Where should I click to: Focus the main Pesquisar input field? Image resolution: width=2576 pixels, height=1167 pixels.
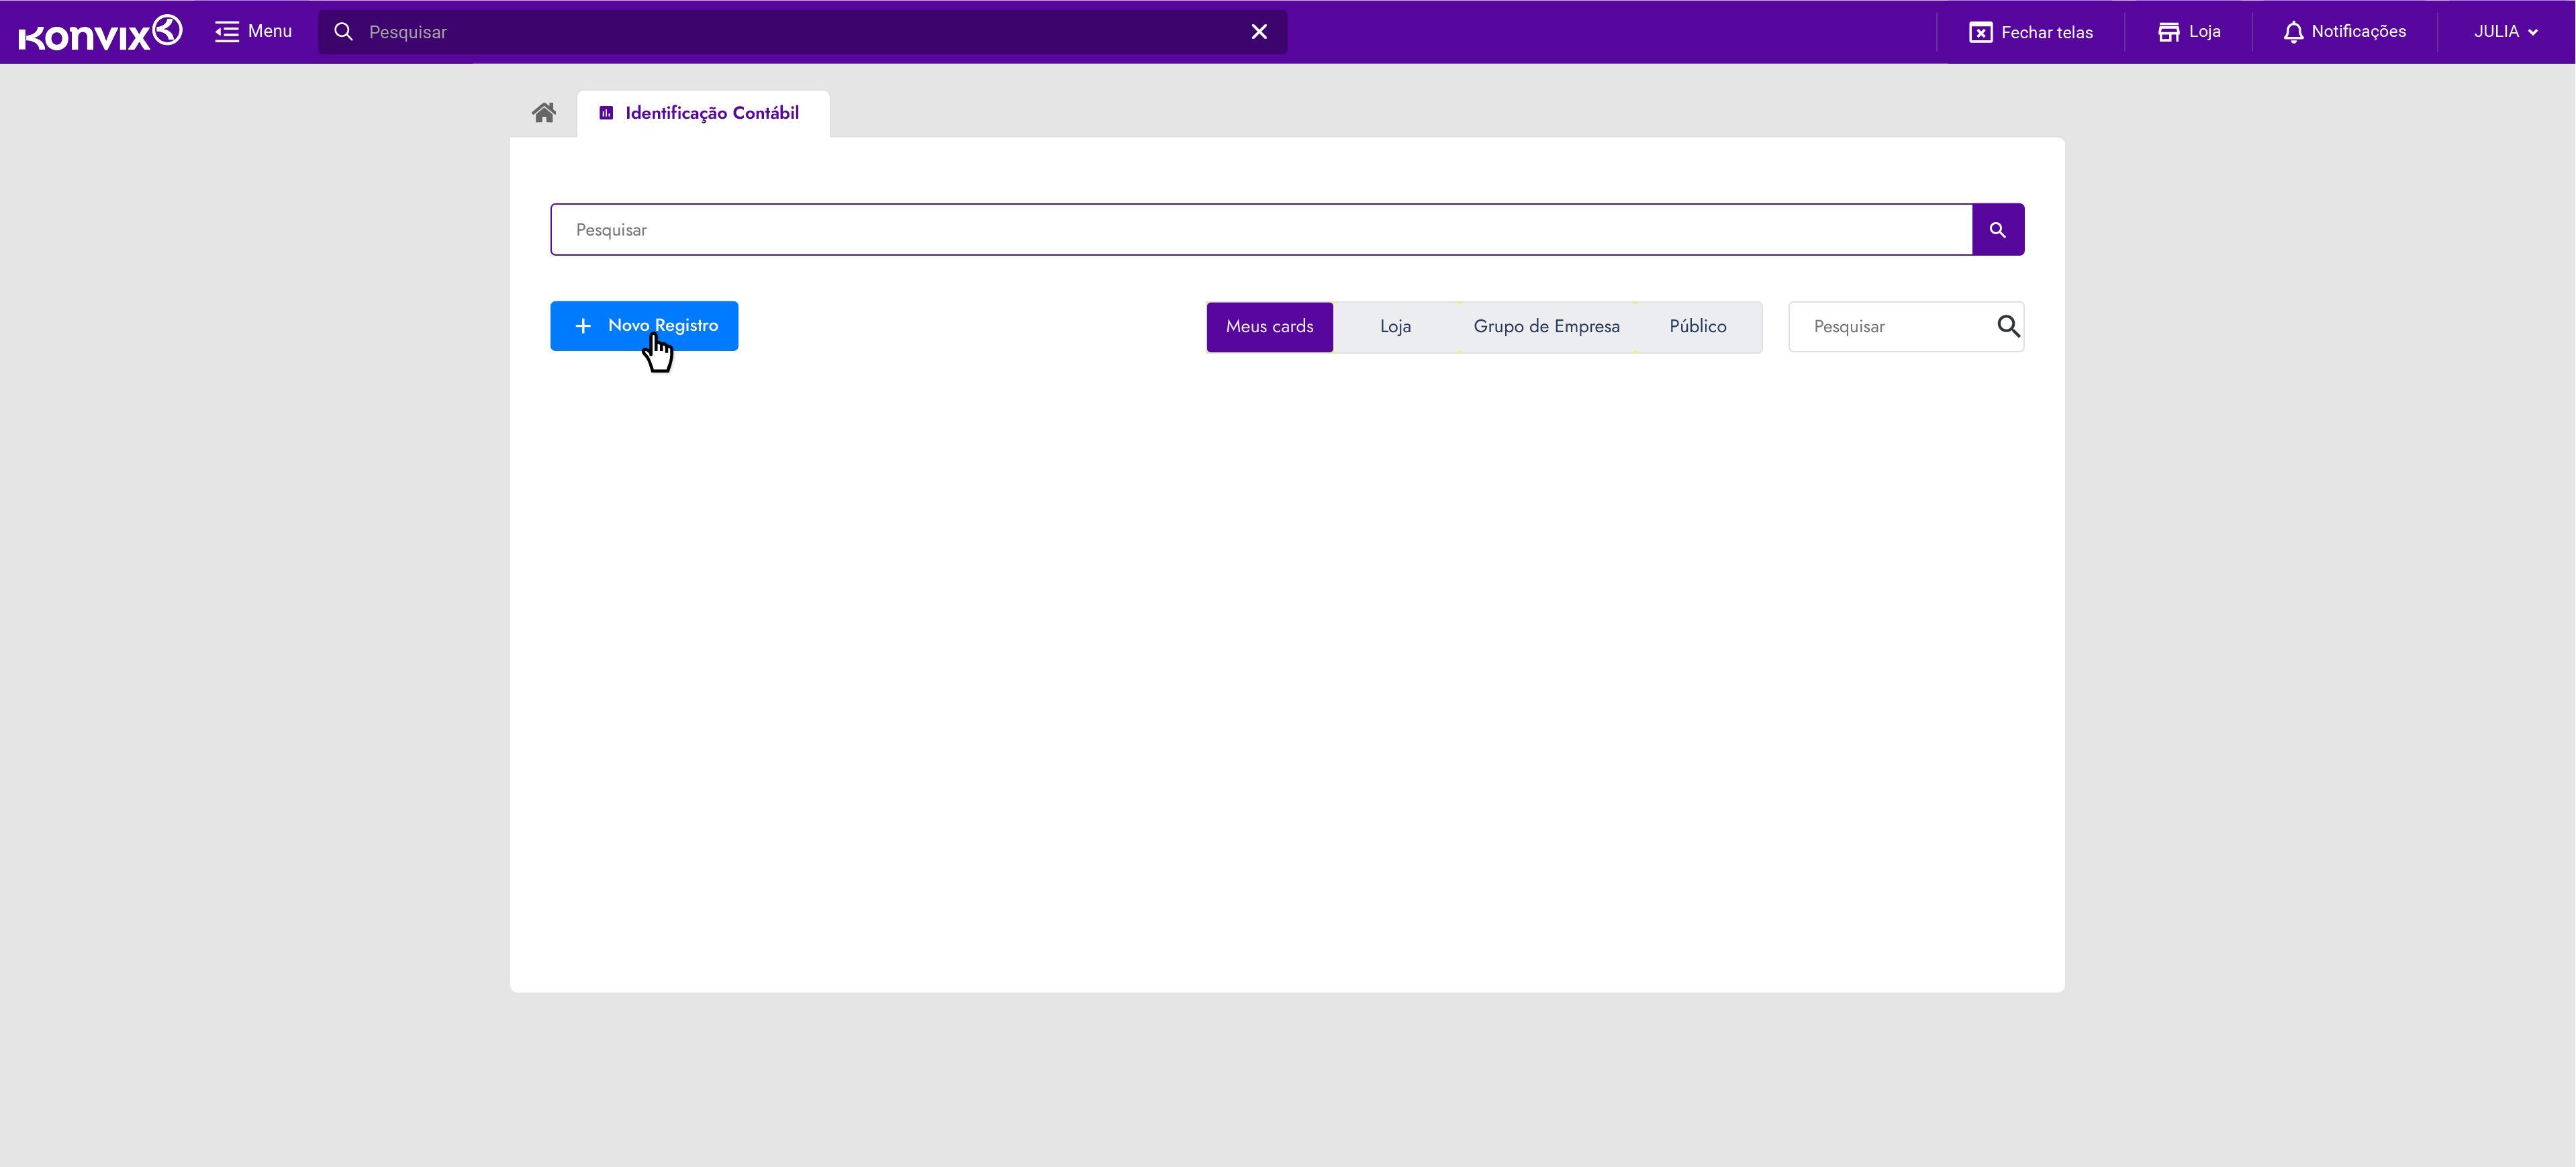[1260, 230]
